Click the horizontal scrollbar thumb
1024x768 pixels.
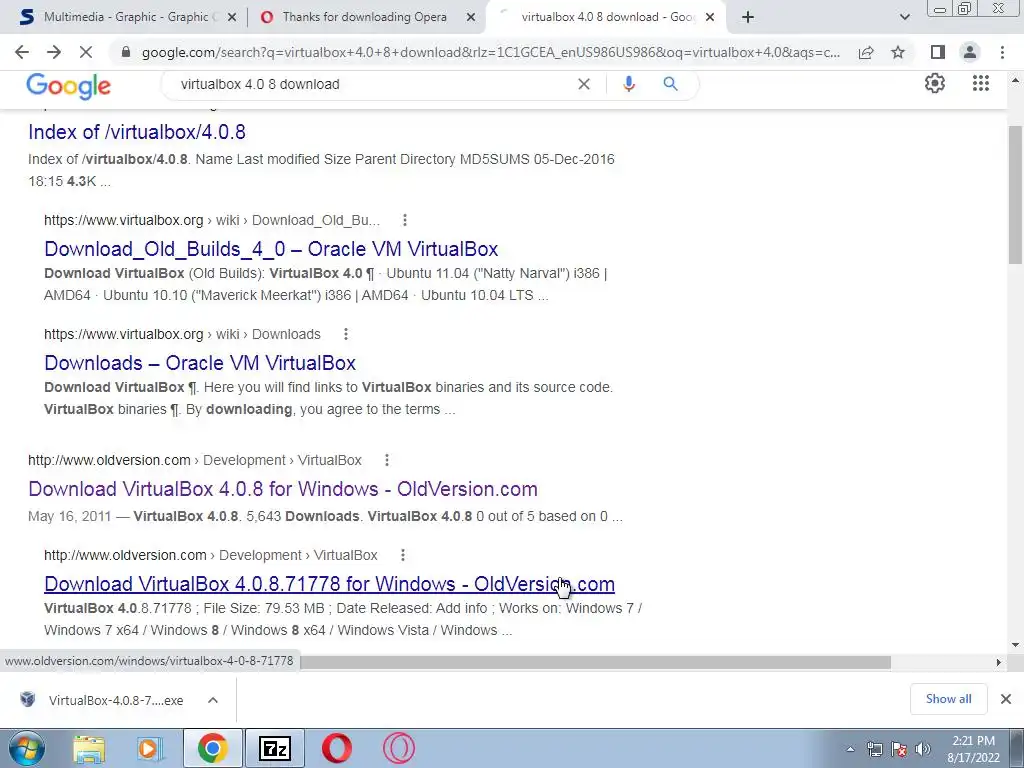click(595, 662)
